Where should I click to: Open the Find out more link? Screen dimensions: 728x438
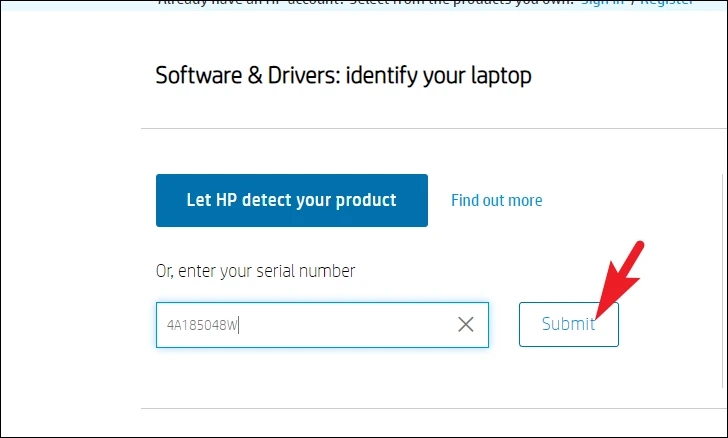pyautogui.click(x=497, y=200)
